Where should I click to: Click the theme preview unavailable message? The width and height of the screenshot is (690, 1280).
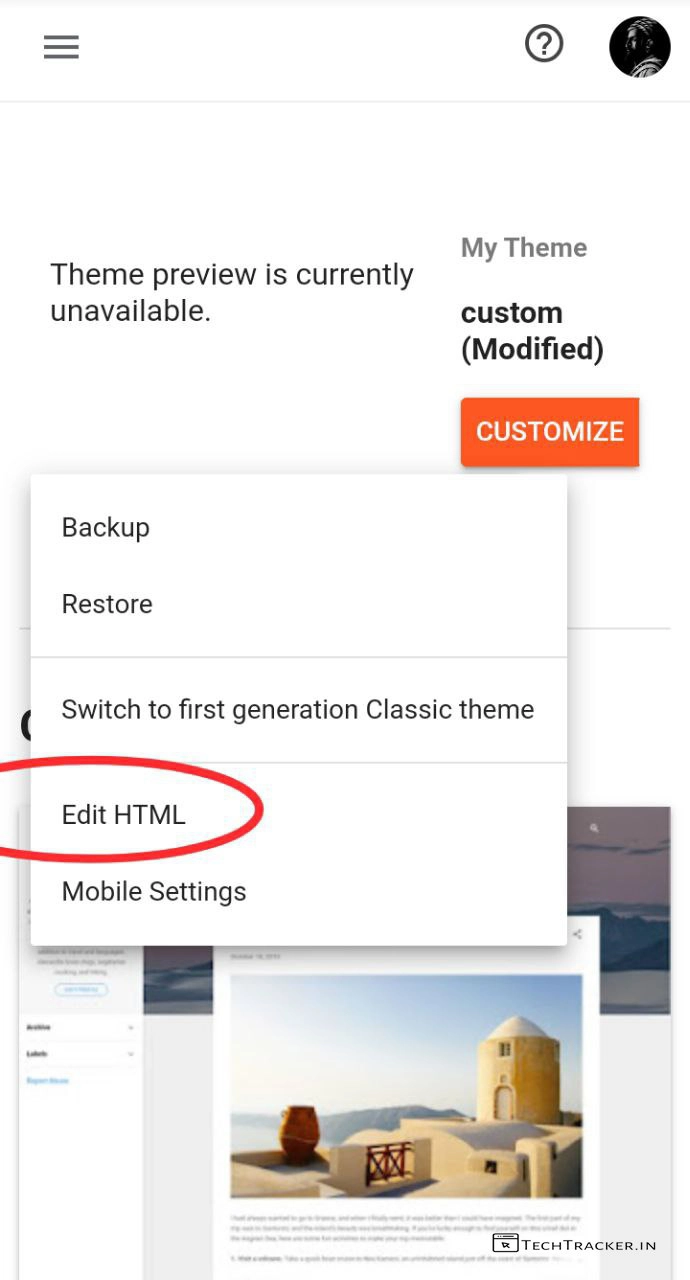(x=232, y=292)
